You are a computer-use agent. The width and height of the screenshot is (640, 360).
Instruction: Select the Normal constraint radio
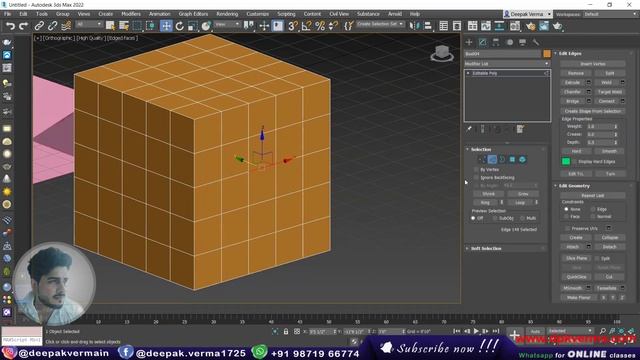click(x=593, y=216)
